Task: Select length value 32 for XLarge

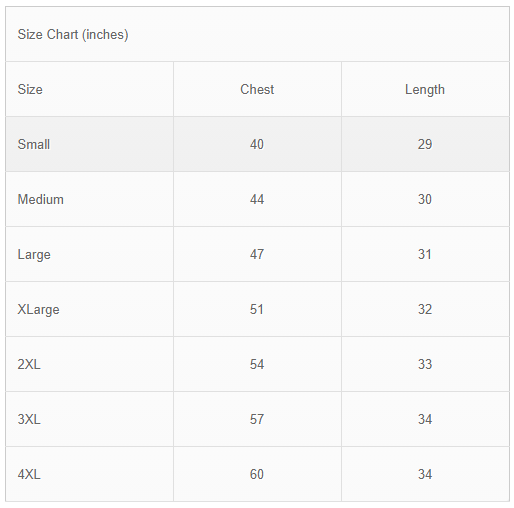Action: 425,309
